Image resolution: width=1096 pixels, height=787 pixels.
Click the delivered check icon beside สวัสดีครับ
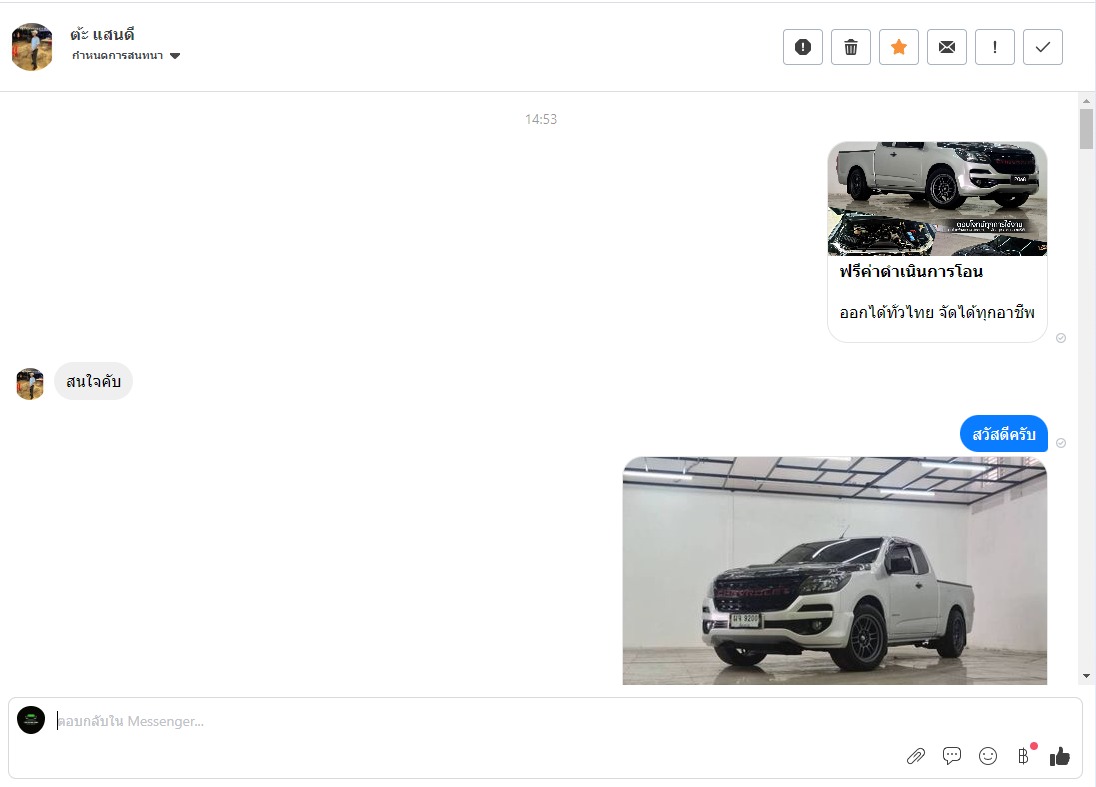click(1061, 443)
